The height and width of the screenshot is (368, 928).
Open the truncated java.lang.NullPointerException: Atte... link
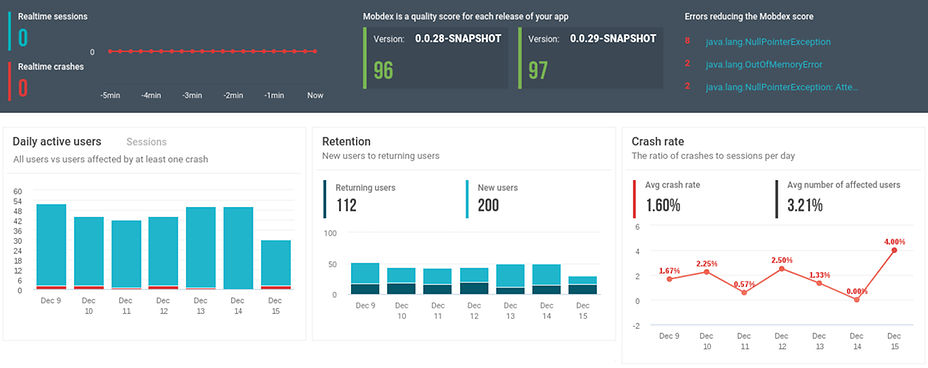pyautogui.click(x=782, y=86)
